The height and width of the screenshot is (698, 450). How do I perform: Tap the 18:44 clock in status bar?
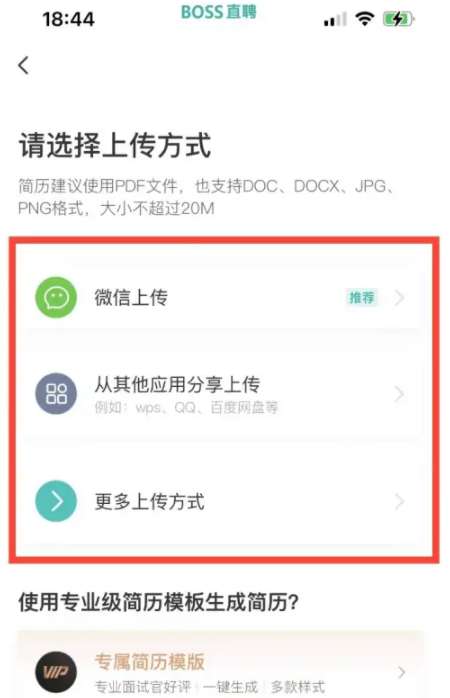tap(68, 19)
